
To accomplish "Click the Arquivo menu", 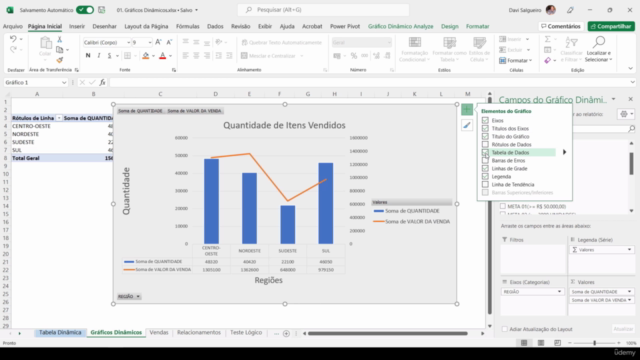I will click(x=13, y=26).
